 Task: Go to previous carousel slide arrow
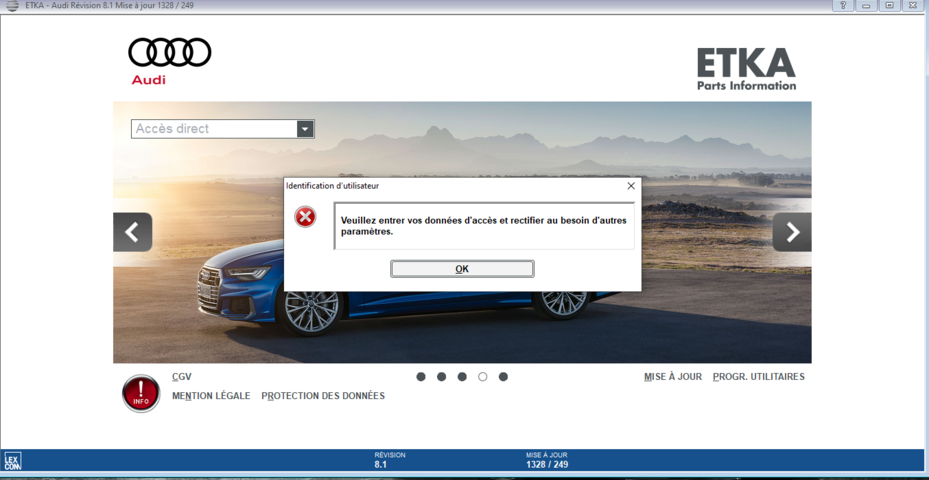tap(133, 232)
